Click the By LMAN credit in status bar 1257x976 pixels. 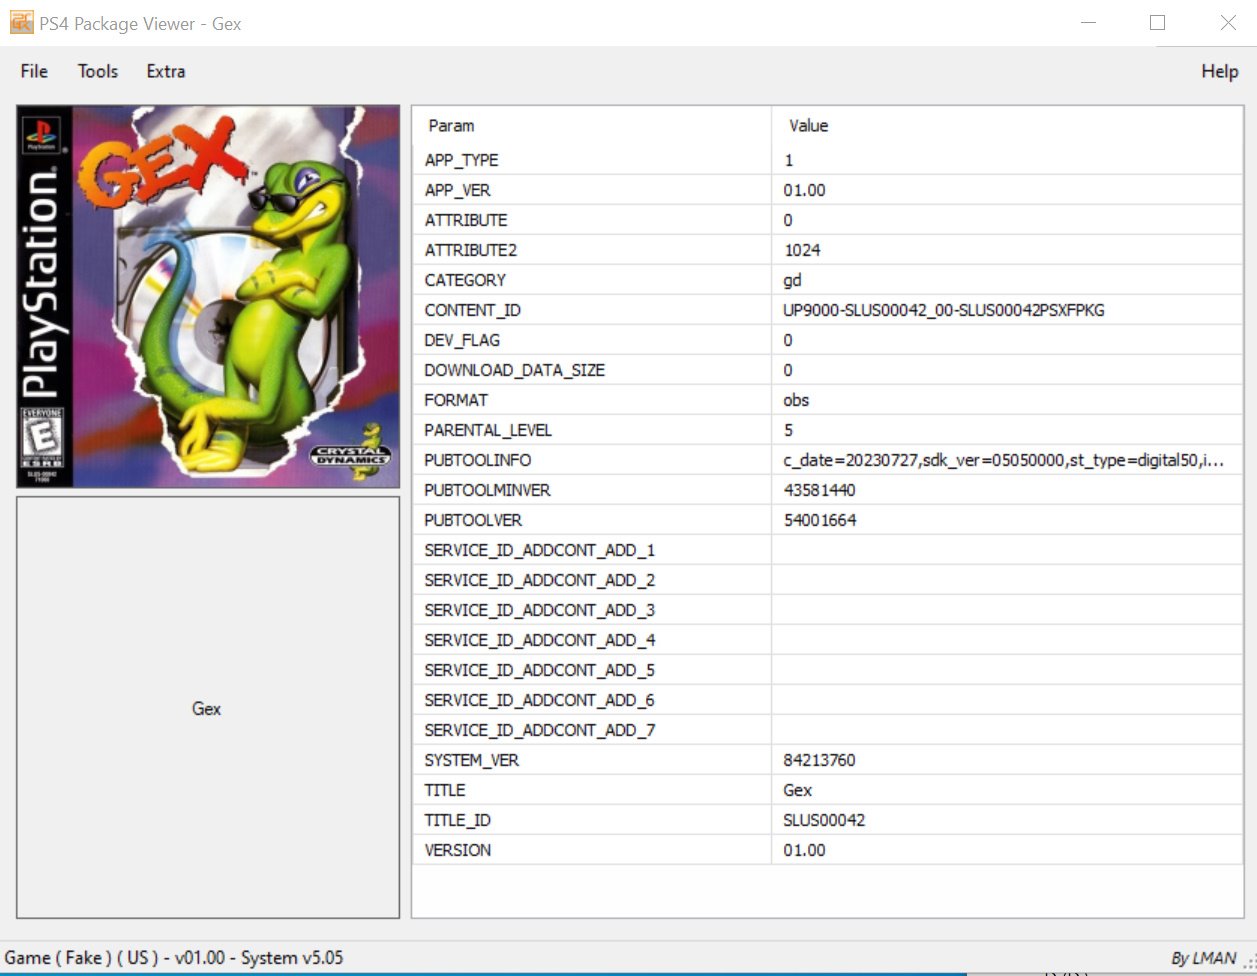point(1204,958)
